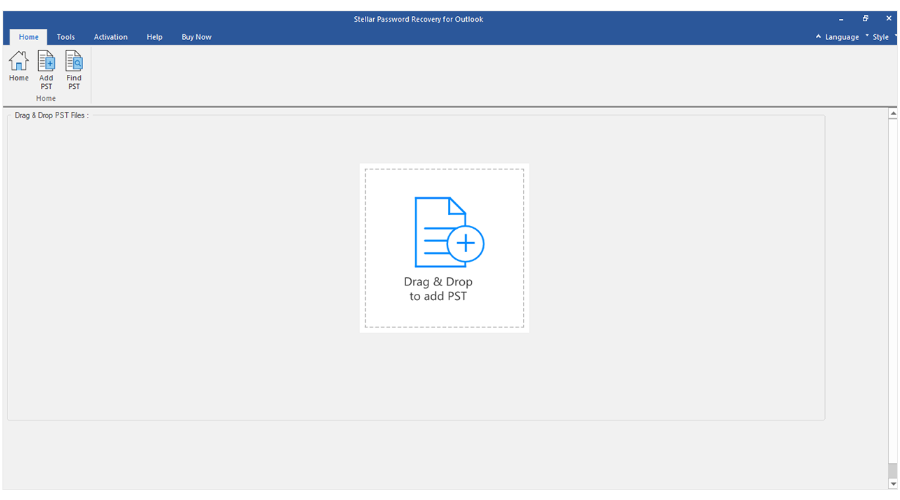
Task: Click the document plus icon in drop area
Action: (x=449, y=232)
